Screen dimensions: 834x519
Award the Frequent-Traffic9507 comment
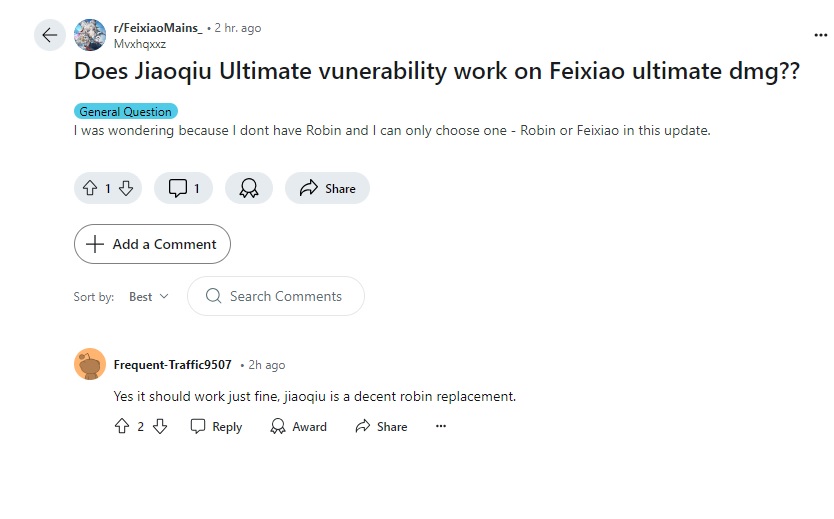pos(298,426)
